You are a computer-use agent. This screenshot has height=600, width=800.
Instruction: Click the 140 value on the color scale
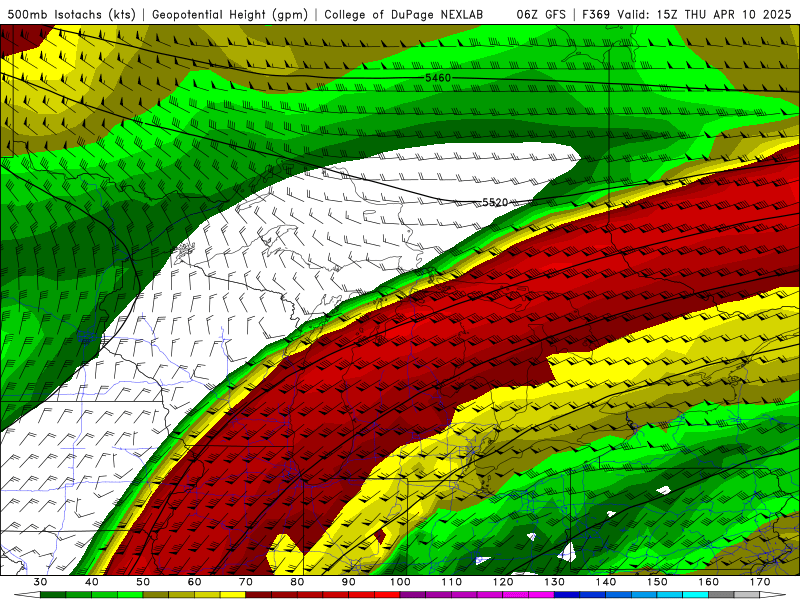click(606, 582)
